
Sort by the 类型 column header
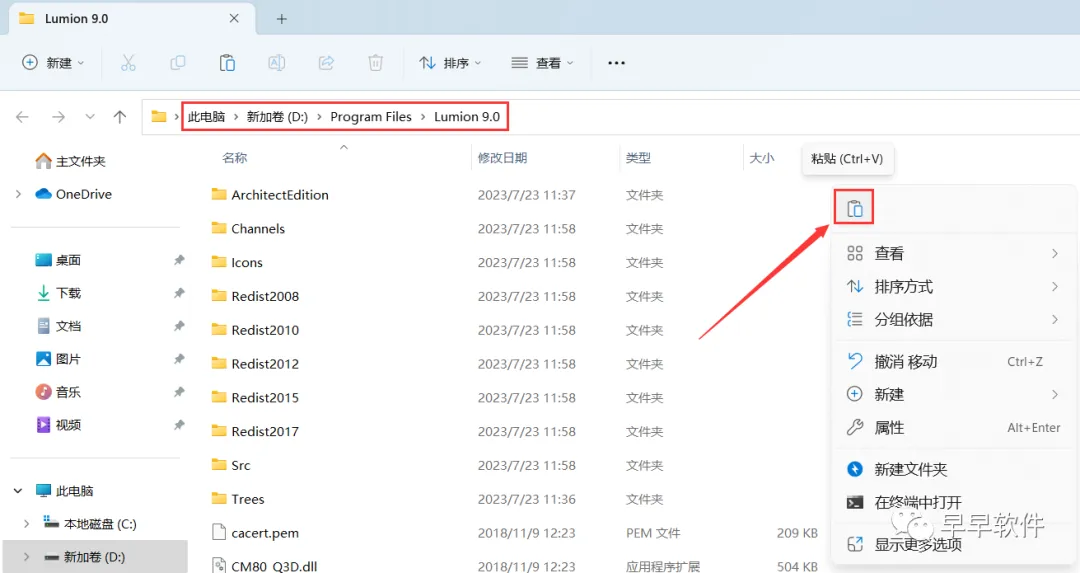pyautogui.click(x=638, y=158)
